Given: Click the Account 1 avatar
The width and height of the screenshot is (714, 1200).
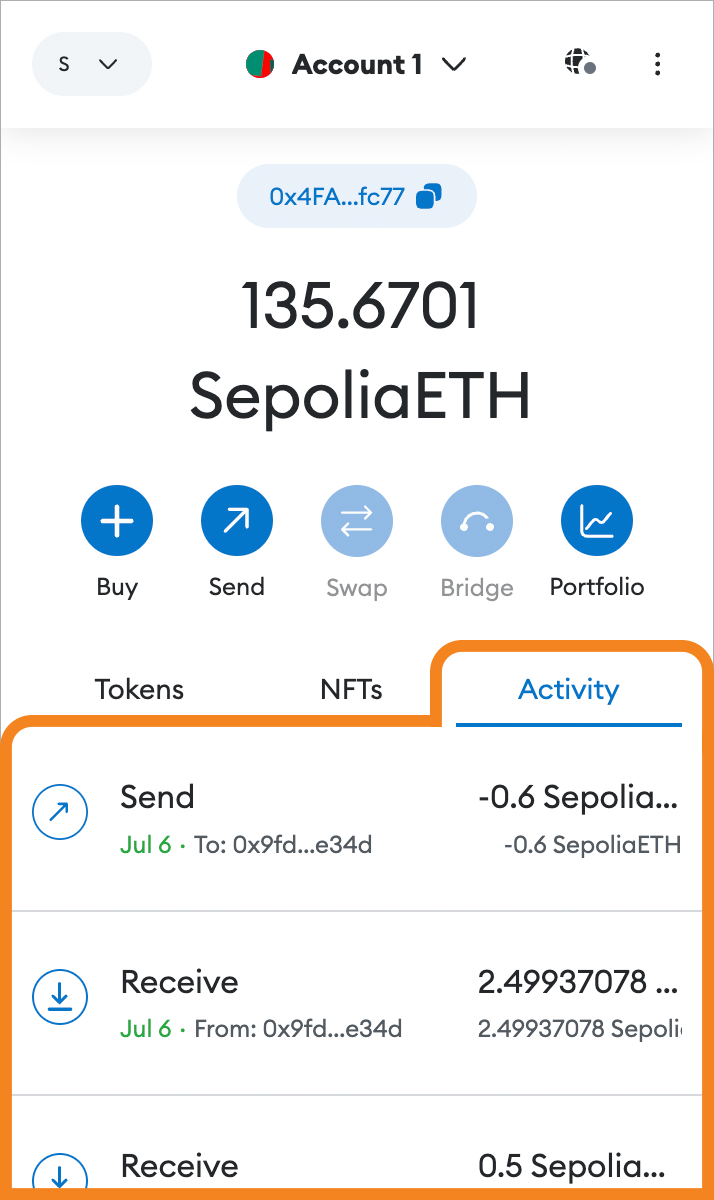Looking at the screenshot, I should tap(260, 64).
